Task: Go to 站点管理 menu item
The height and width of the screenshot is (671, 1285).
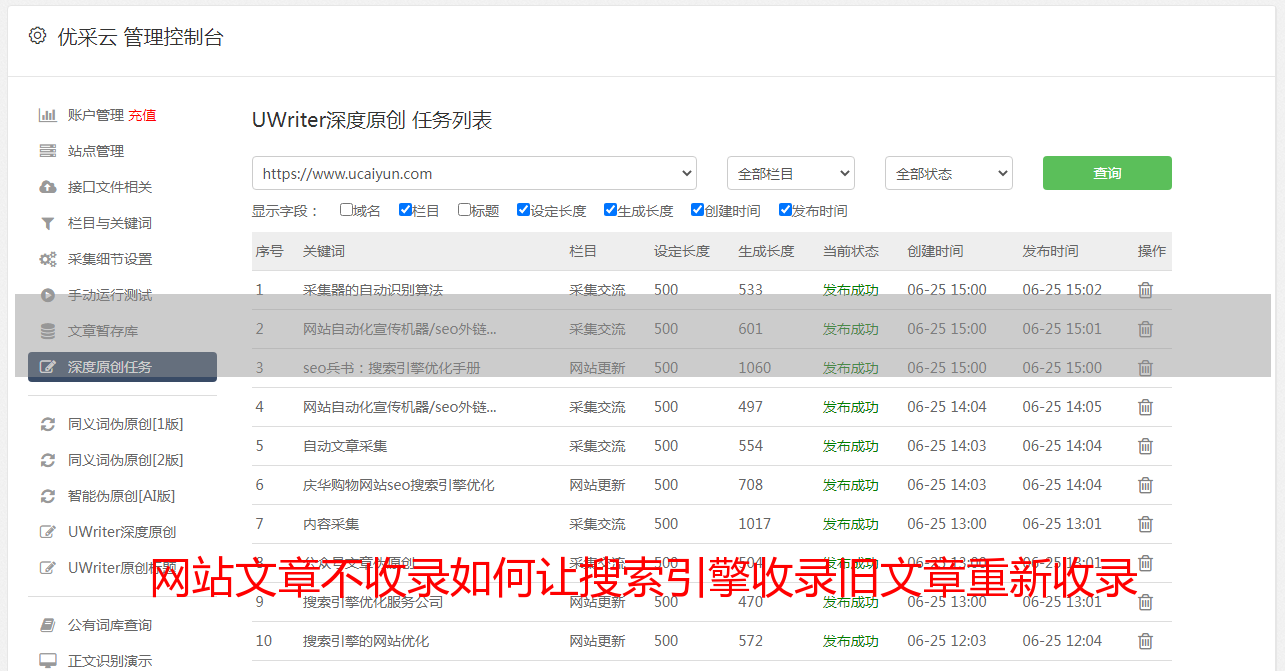Action: (x=96, y=151)
